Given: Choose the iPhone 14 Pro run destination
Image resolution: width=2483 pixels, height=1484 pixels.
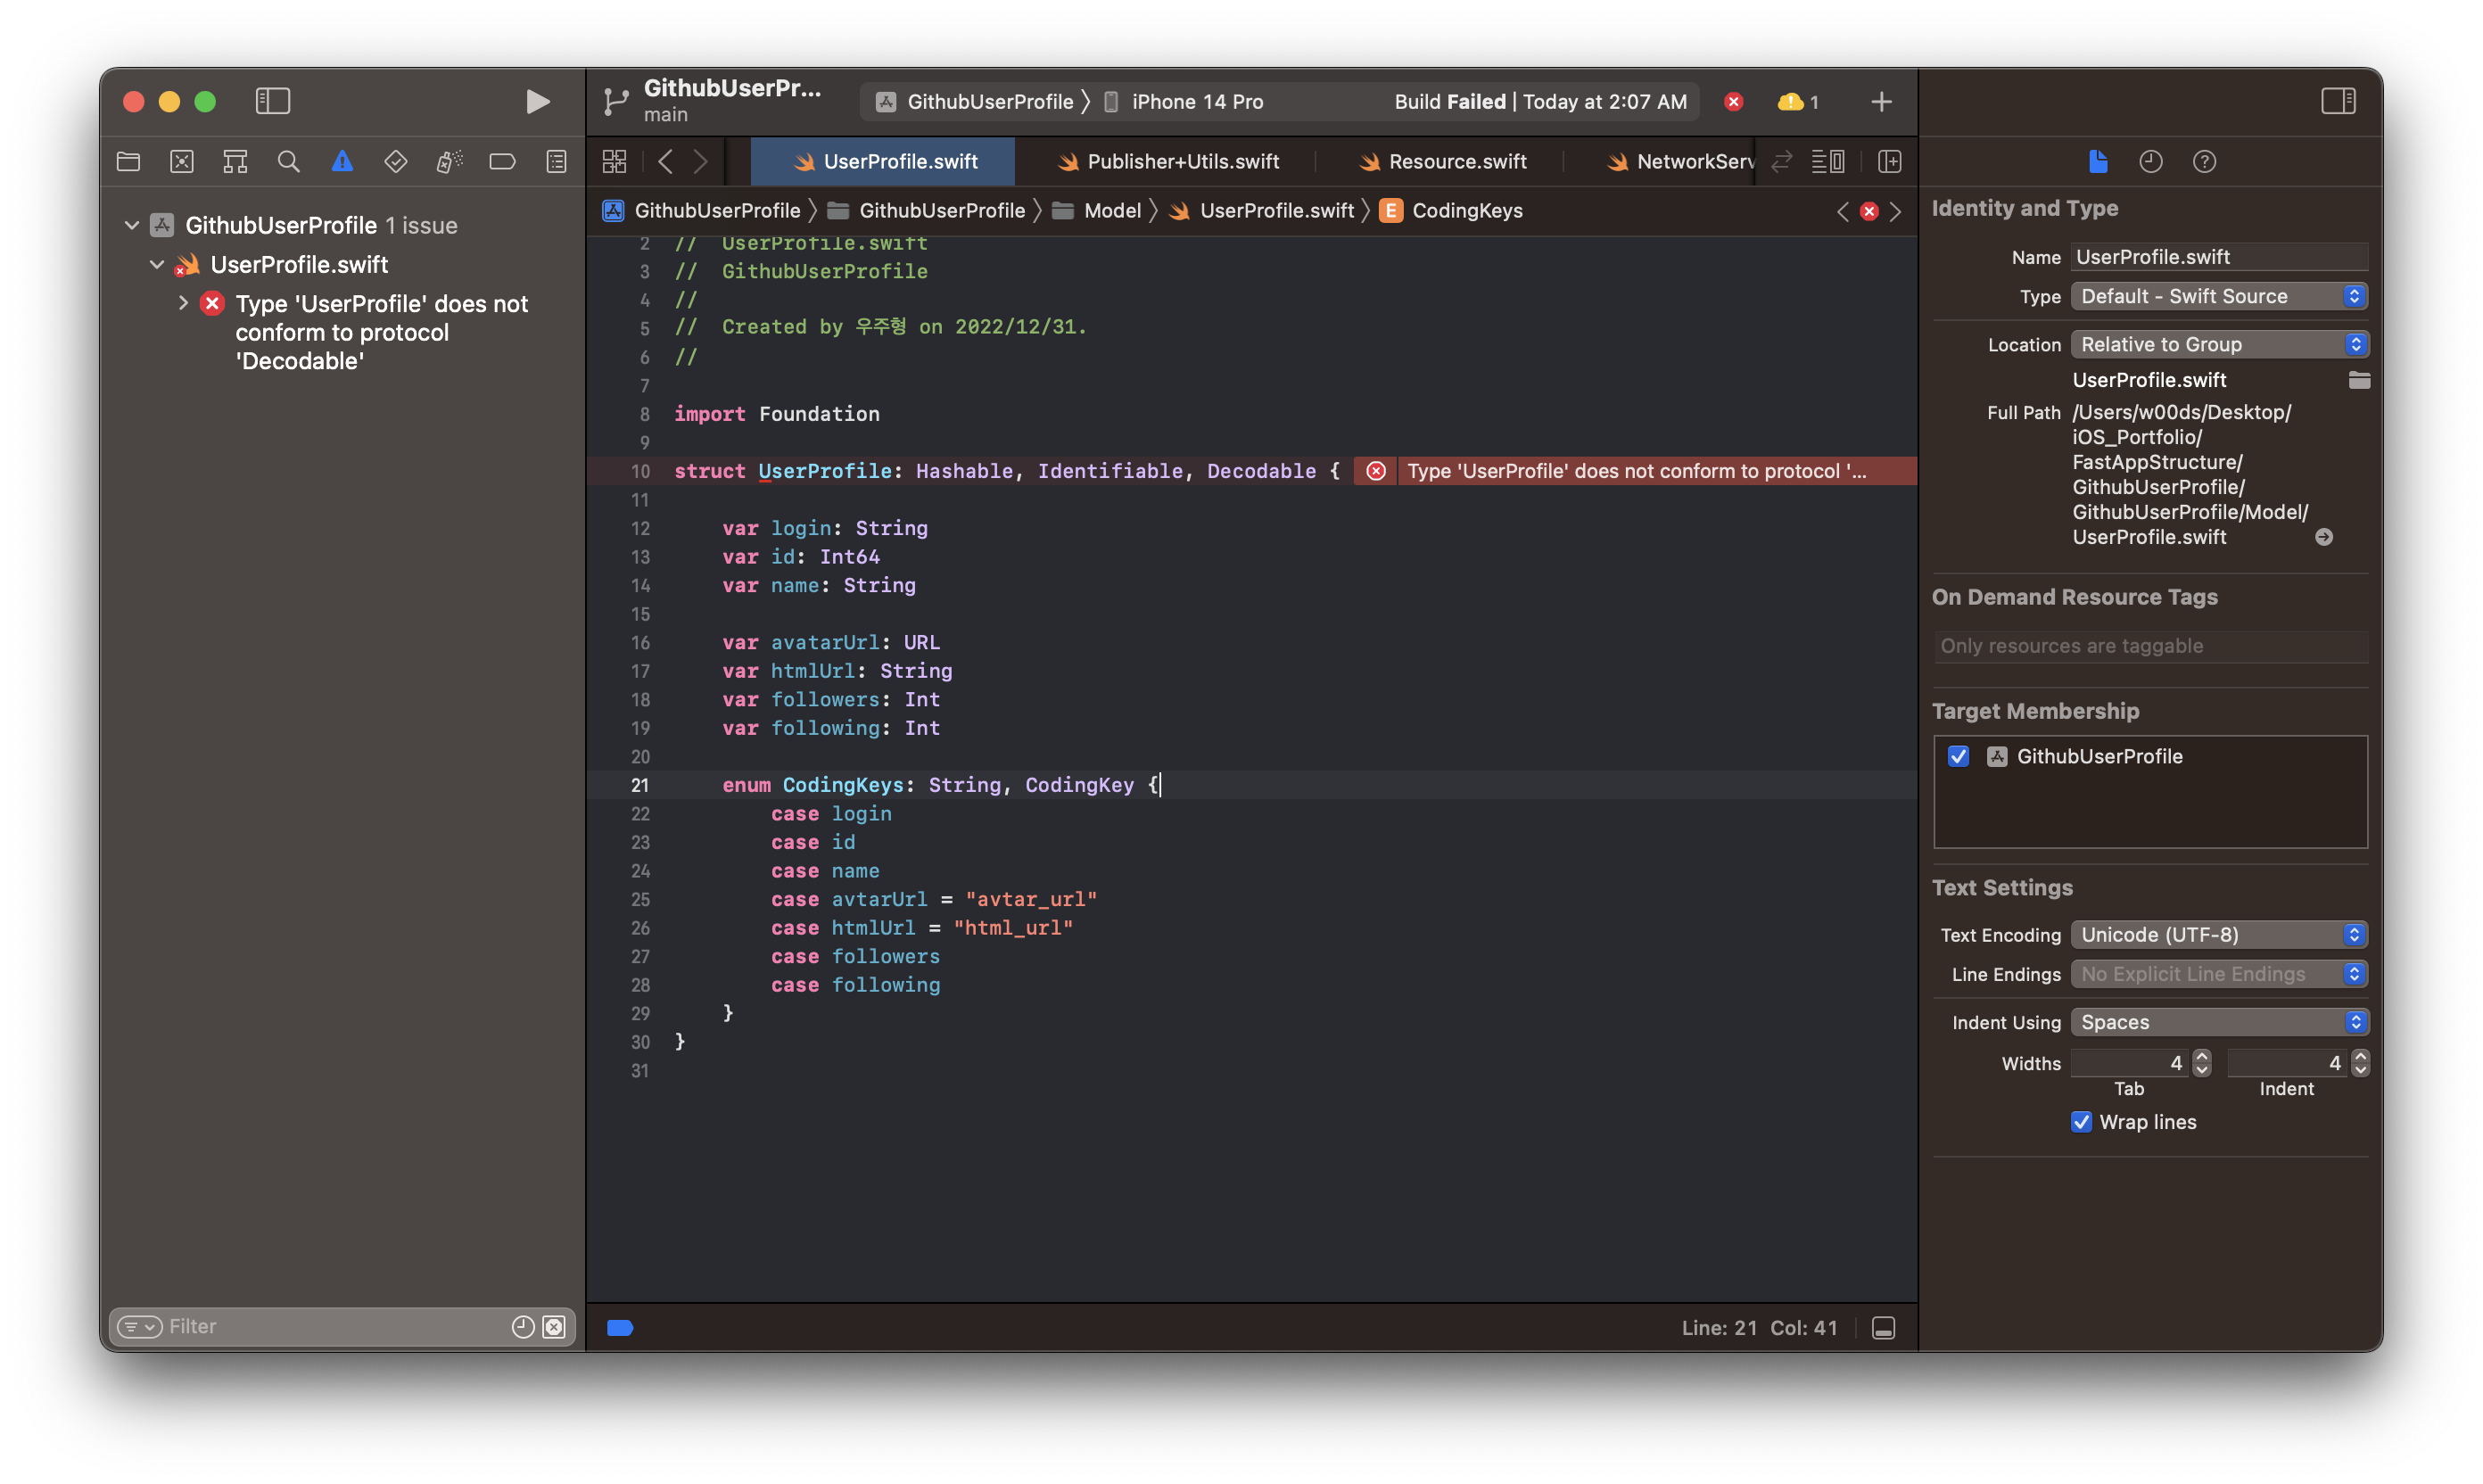Looking at the screenshot, I should tap(1183, 101).
